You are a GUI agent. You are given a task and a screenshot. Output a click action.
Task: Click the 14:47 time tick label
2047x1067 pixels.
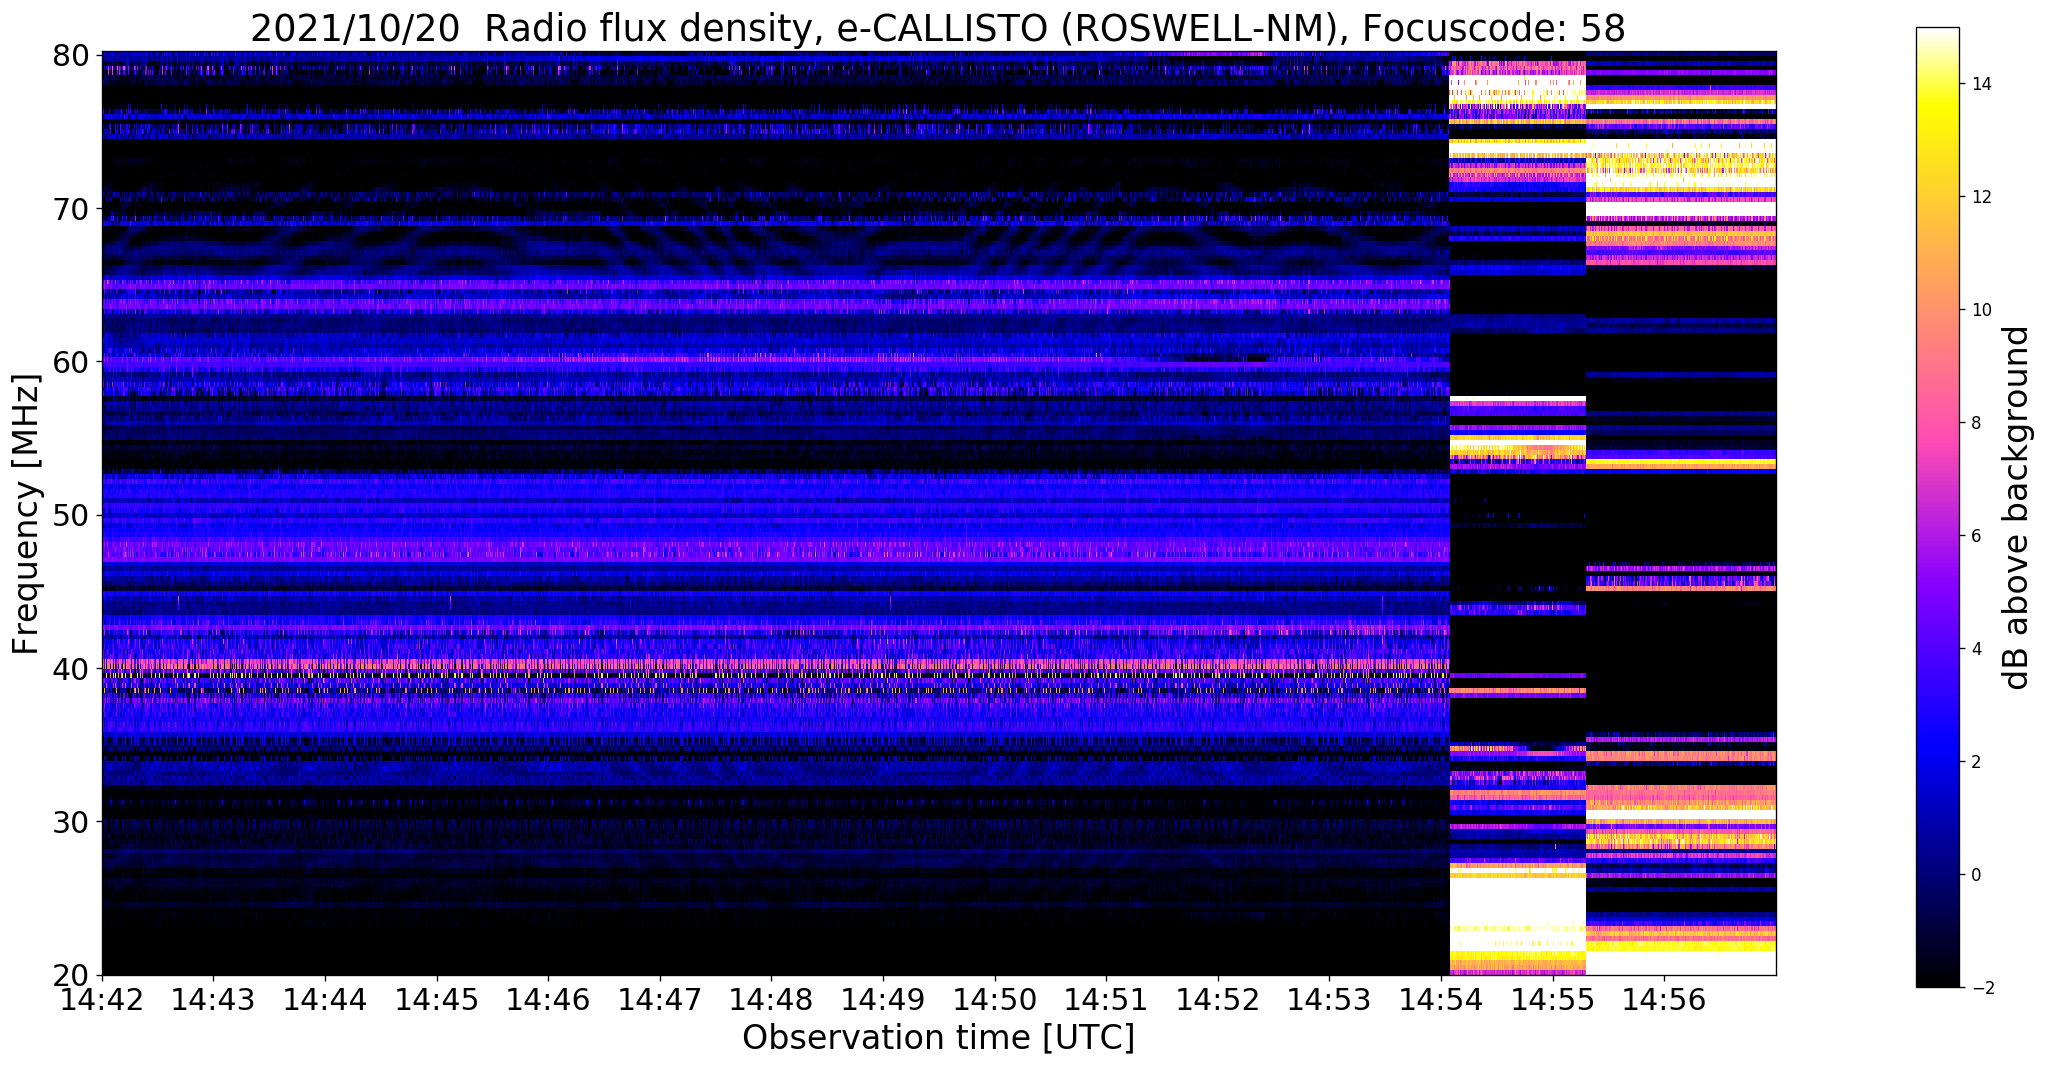(660, 999)
